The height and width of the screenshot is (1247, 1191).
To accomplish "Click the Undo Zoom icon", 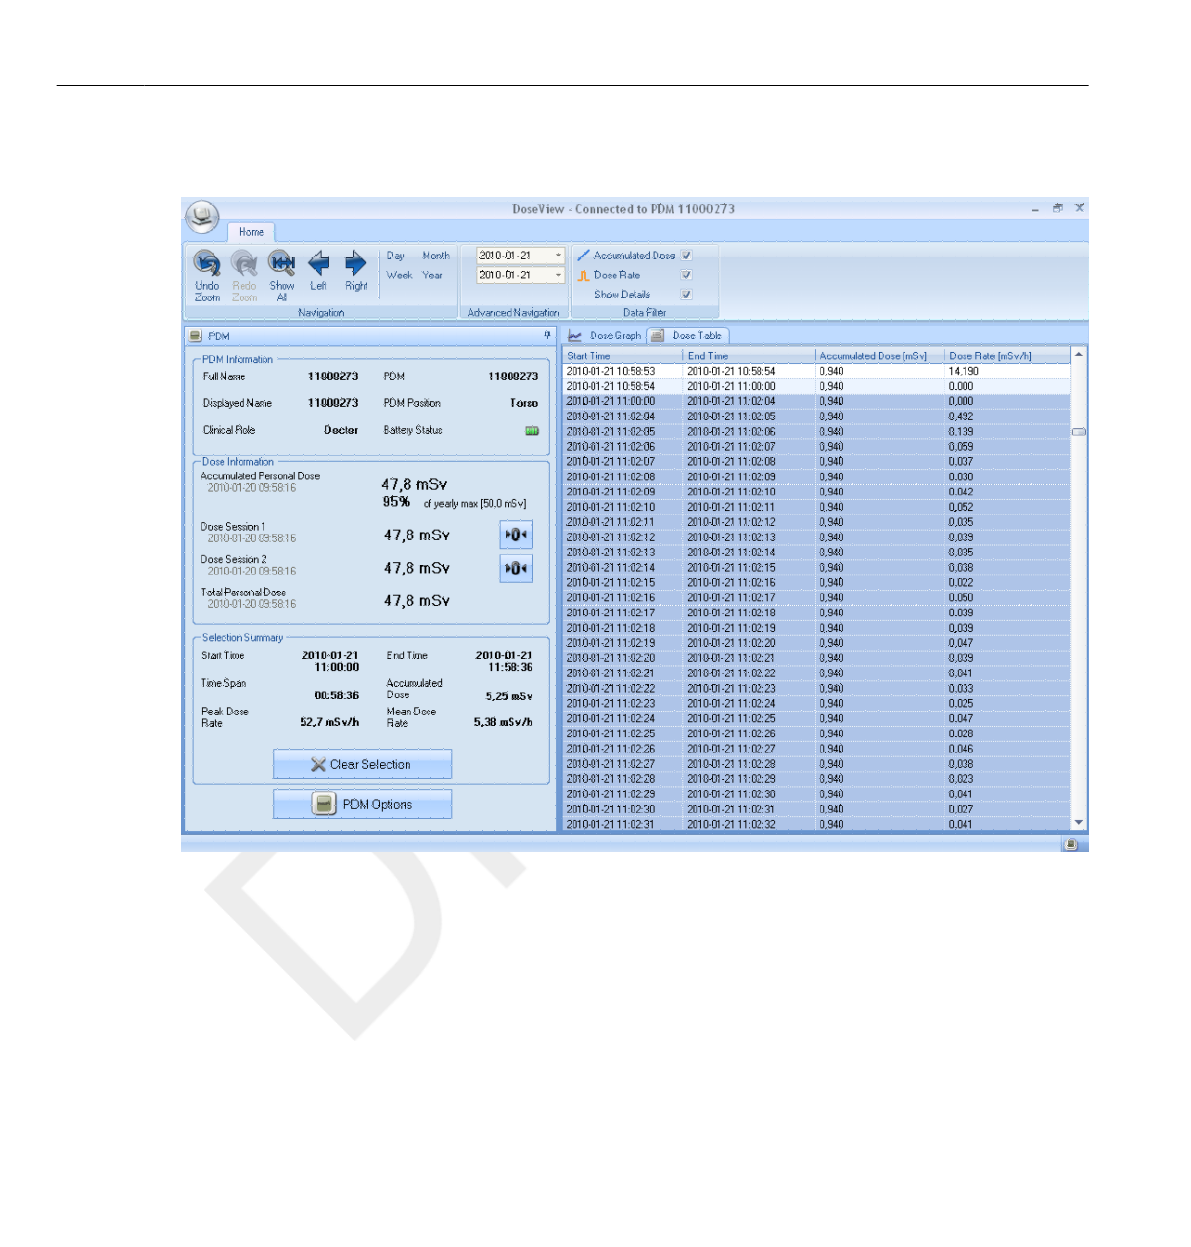I will [x=207, y=263].
